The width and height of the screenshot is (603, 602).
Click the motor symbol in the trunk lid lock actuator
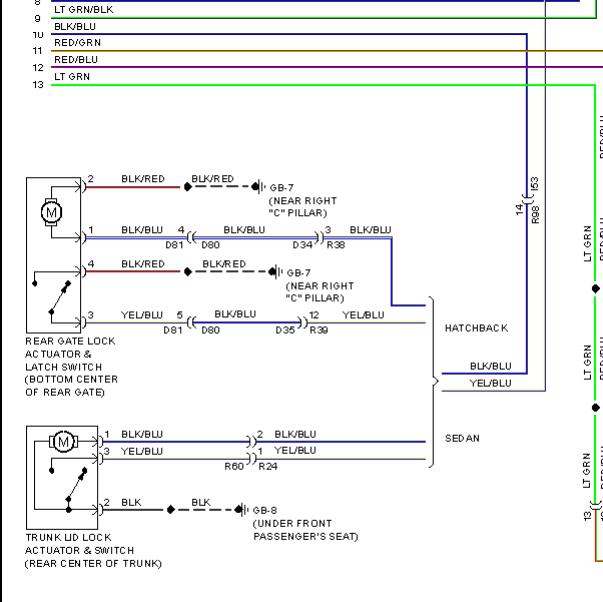(63, 442)
